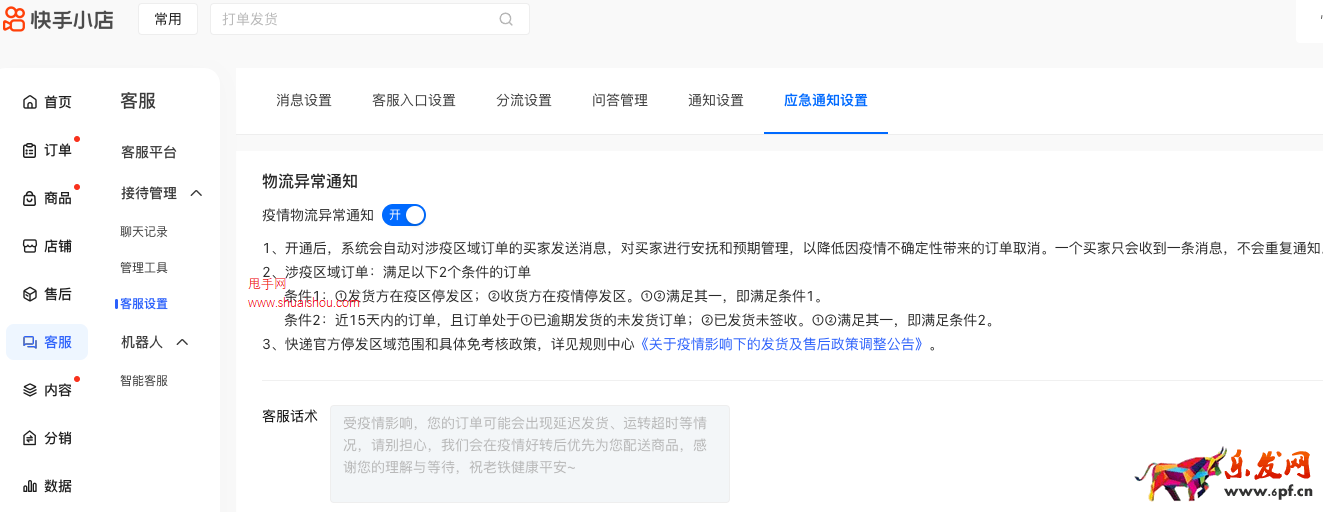The width and height of the screenshot is (1323, 512).
Task: Focus the 打单发货 search field
Action: (x=369, y=19)
